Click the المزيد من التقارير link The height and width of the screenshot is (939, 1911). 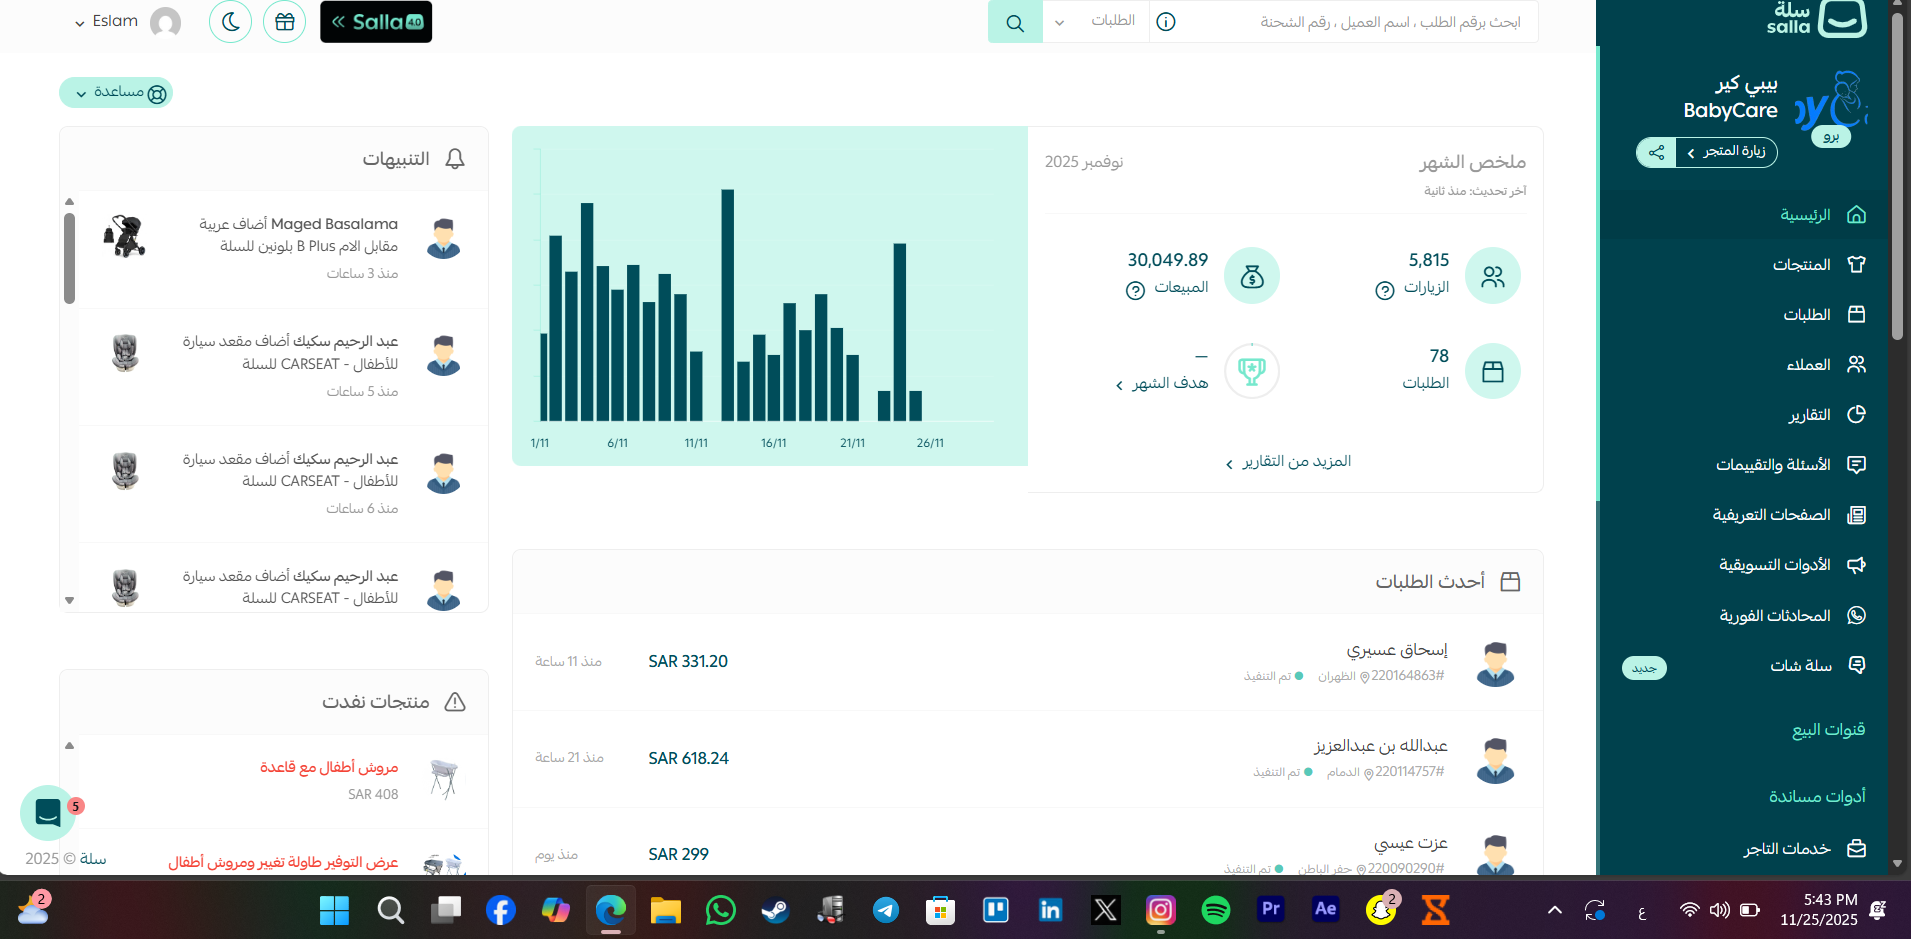pyautogui.click(x=1287, y=461)
